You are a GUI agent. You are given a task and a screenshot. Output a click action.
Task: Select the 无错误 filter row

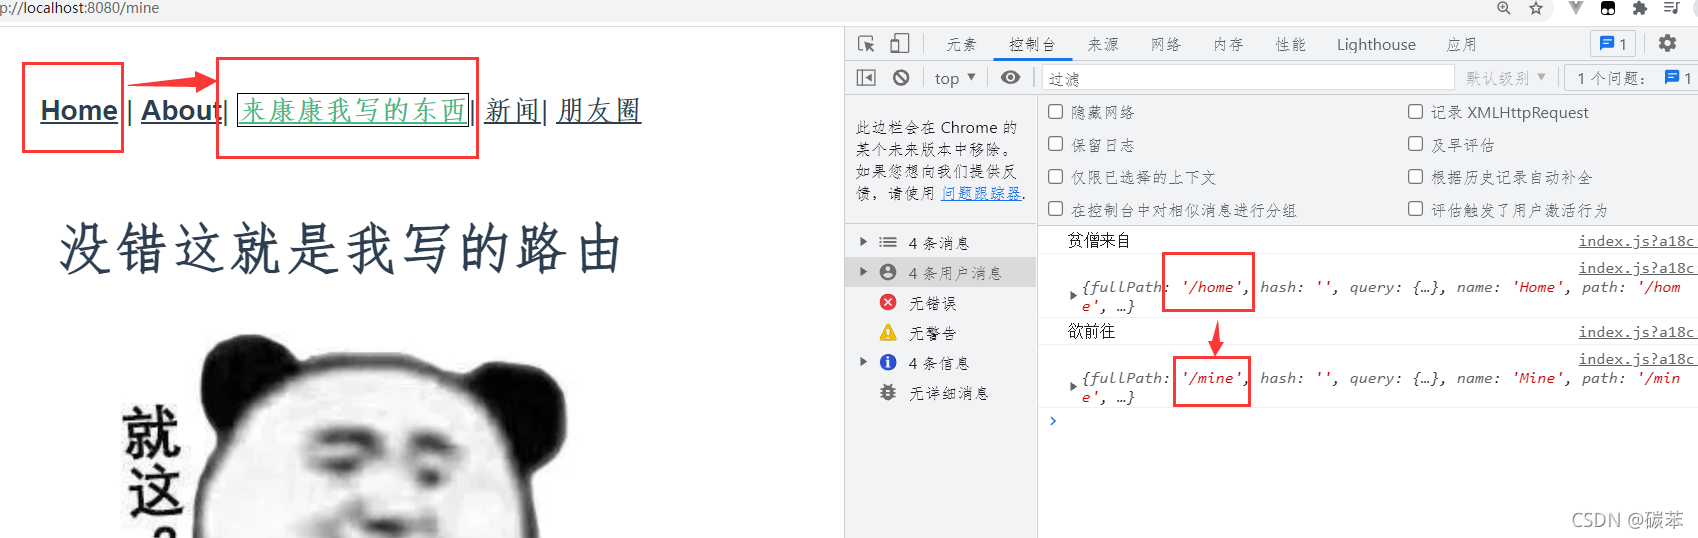pyautogui.click(x=940, y=303)
